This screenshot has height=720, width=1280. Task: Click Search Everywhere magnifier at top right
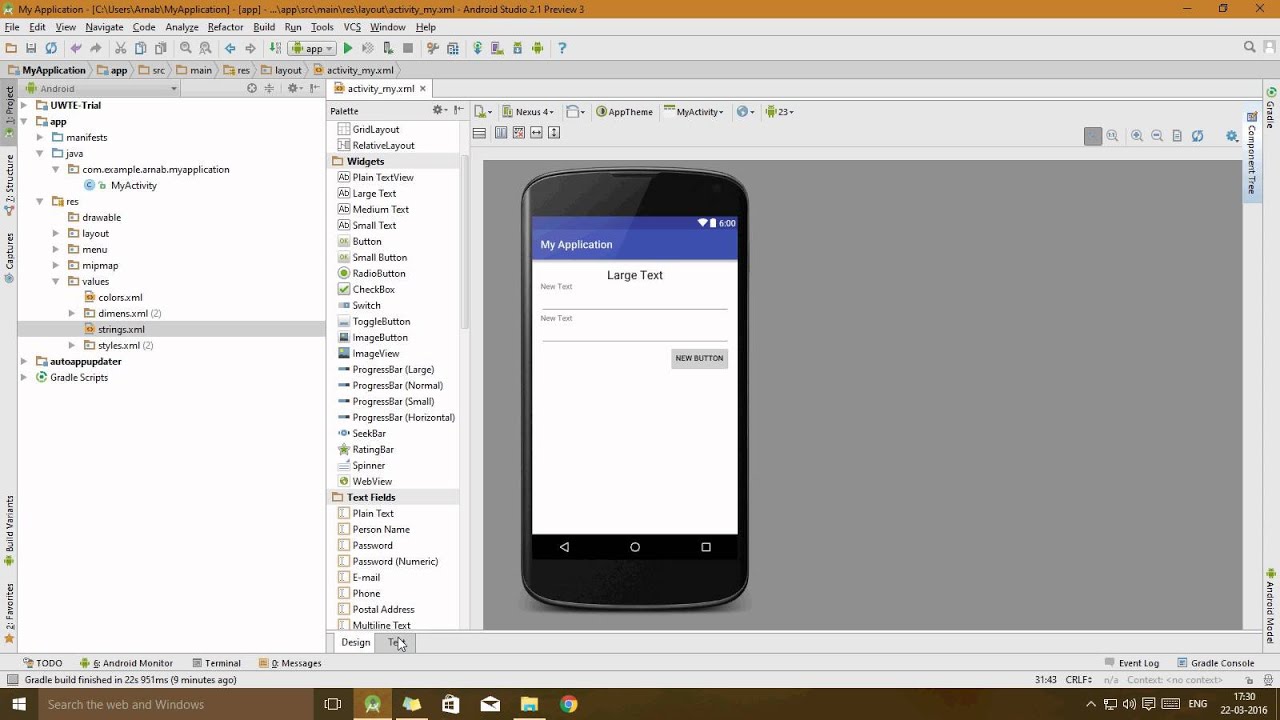(1250, 47)
